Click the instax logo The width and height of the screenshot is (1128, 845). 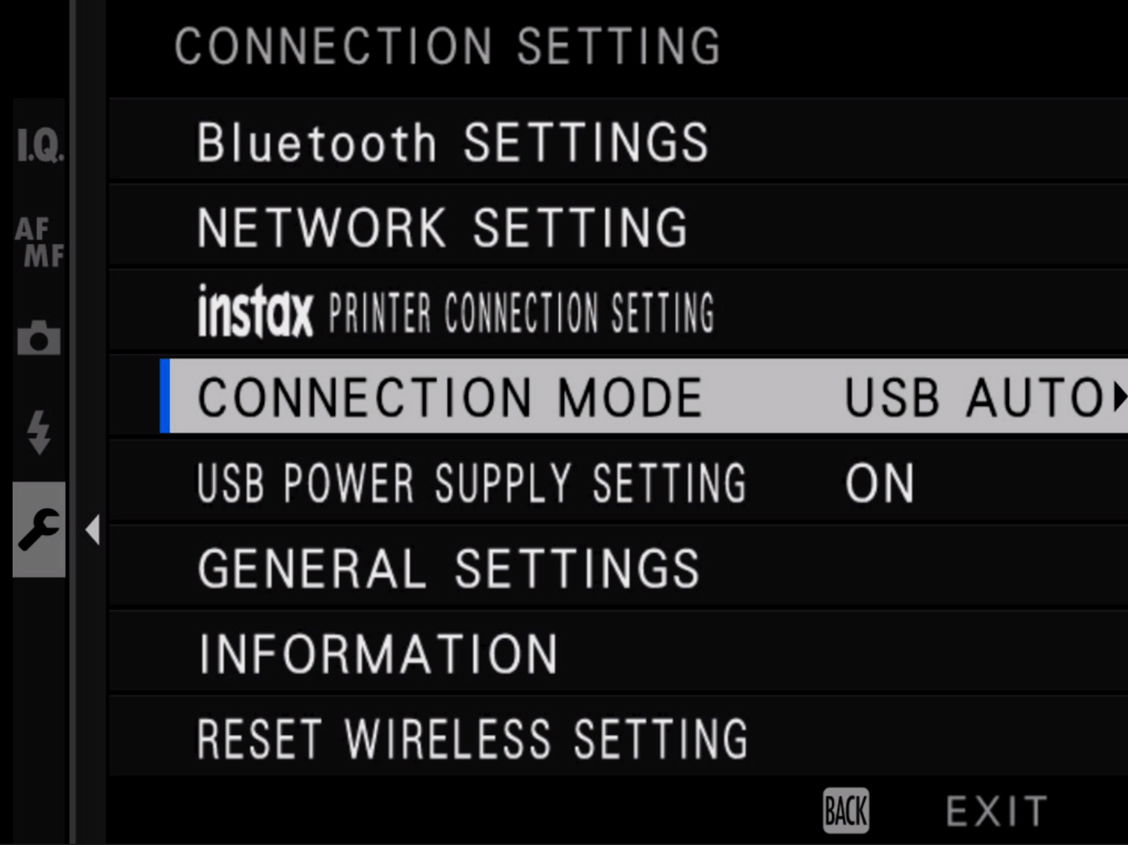[x=255, y=313]
